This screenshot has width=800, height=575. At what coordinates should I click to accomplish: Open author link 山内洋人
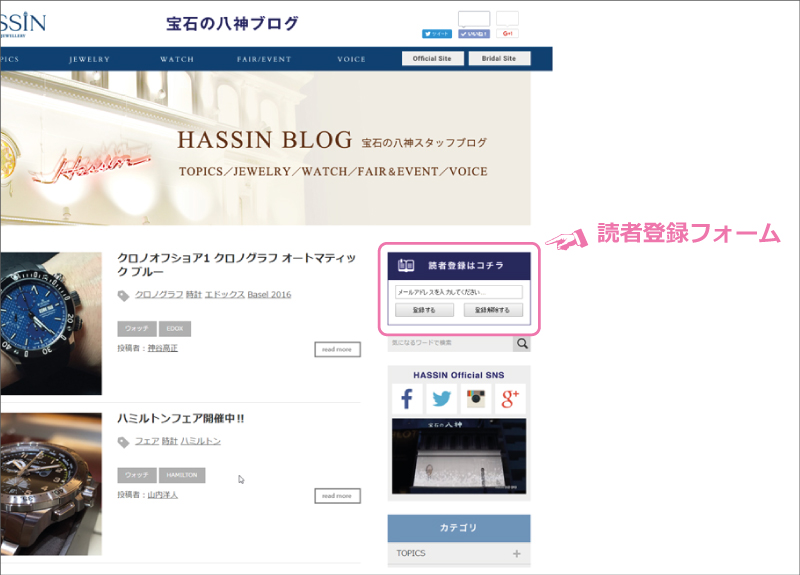click(163, 495)
